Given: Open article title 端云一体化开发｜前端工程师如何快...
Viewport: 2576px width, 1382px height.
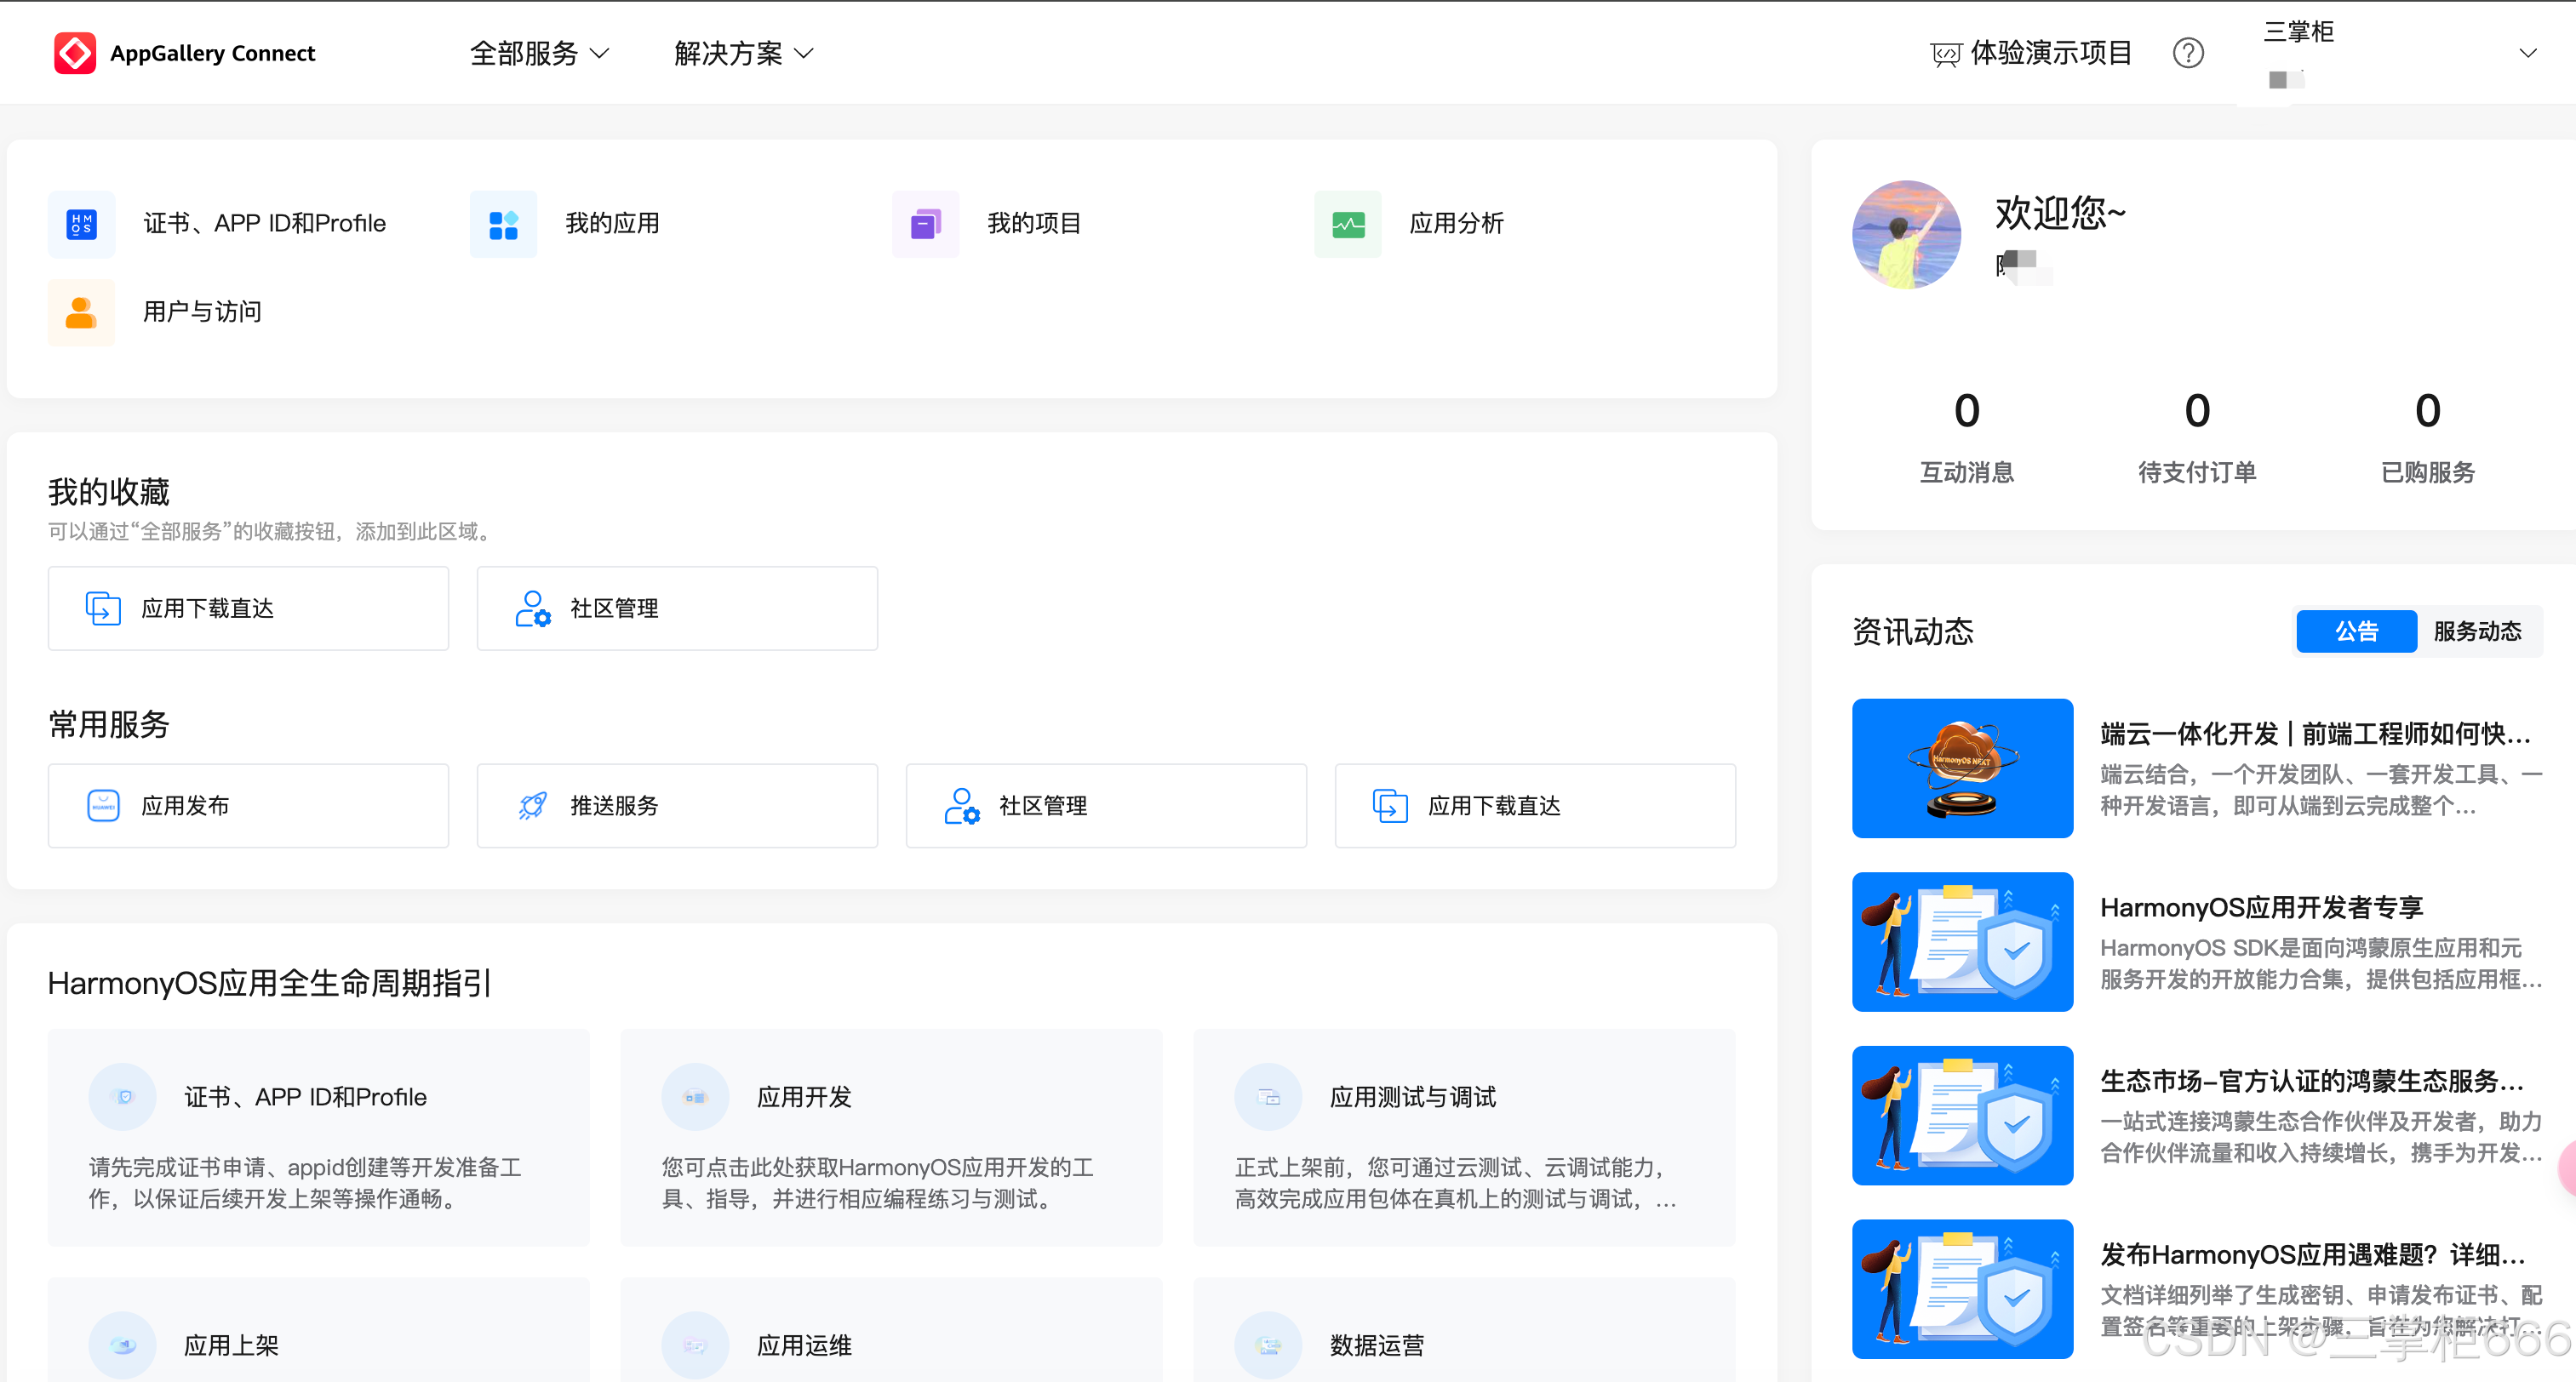Looking at the screenshot, I should point(2315,734).
